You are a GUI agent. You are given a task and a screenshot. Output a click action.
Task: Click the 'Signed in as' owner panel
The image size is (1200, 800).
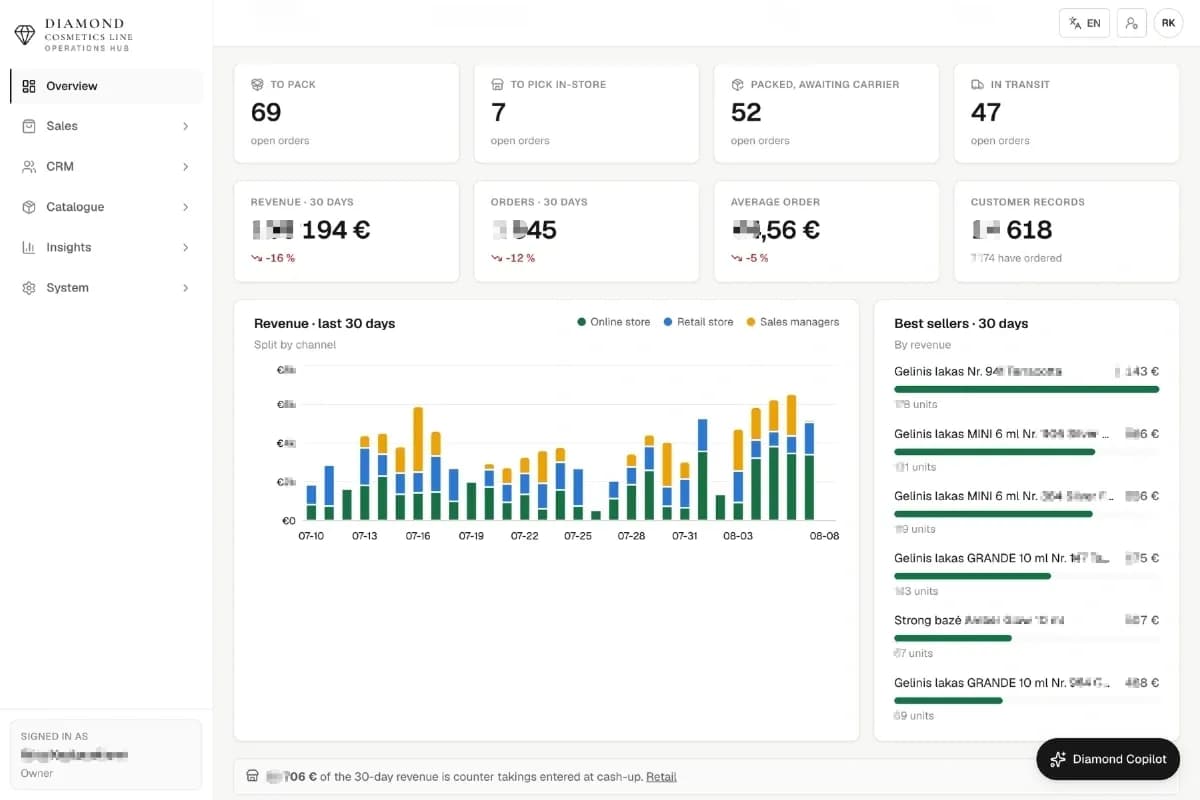point(106,755)
